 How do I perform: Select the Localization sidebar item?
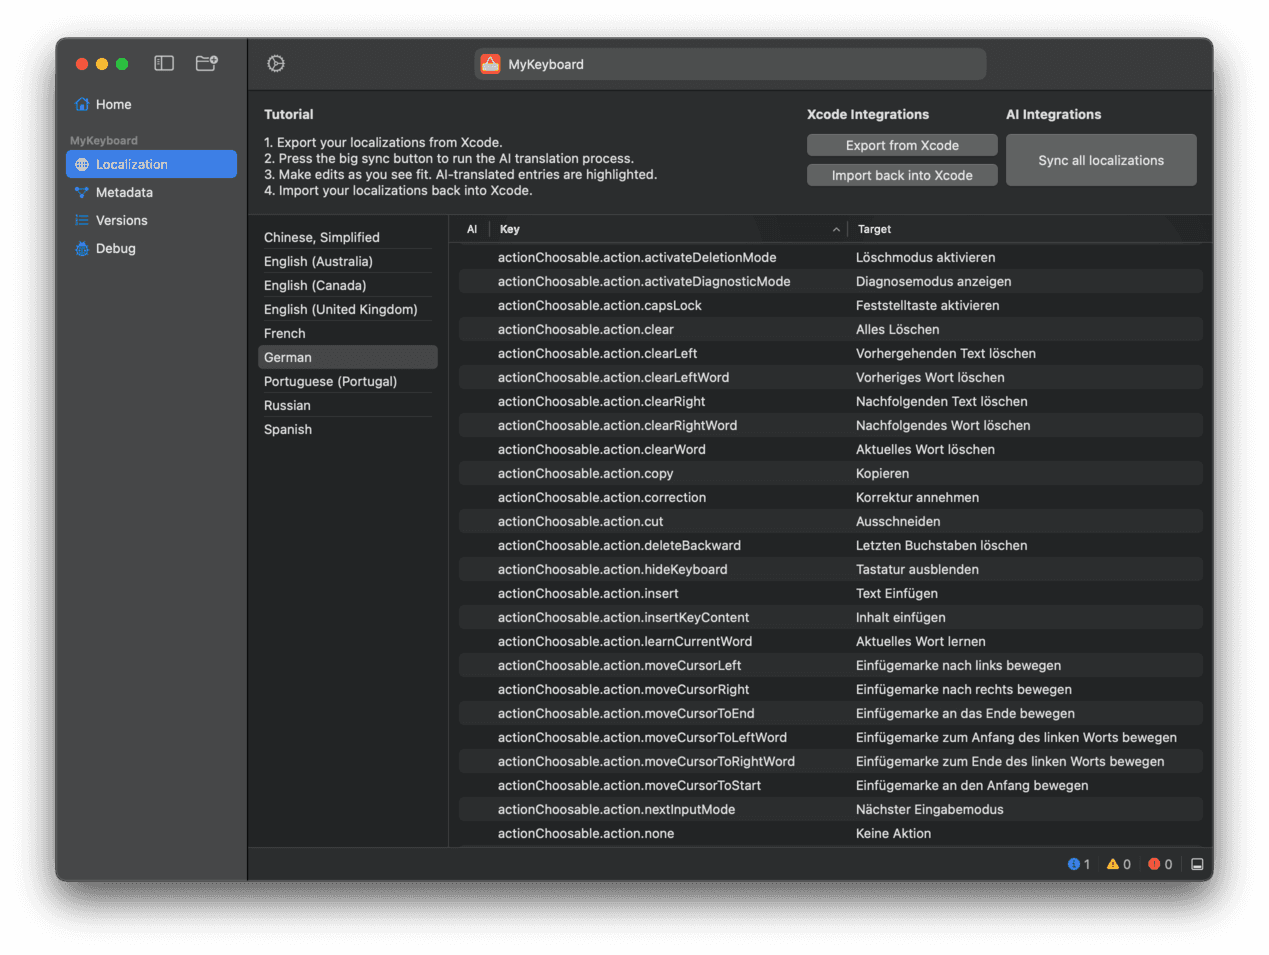151,164
